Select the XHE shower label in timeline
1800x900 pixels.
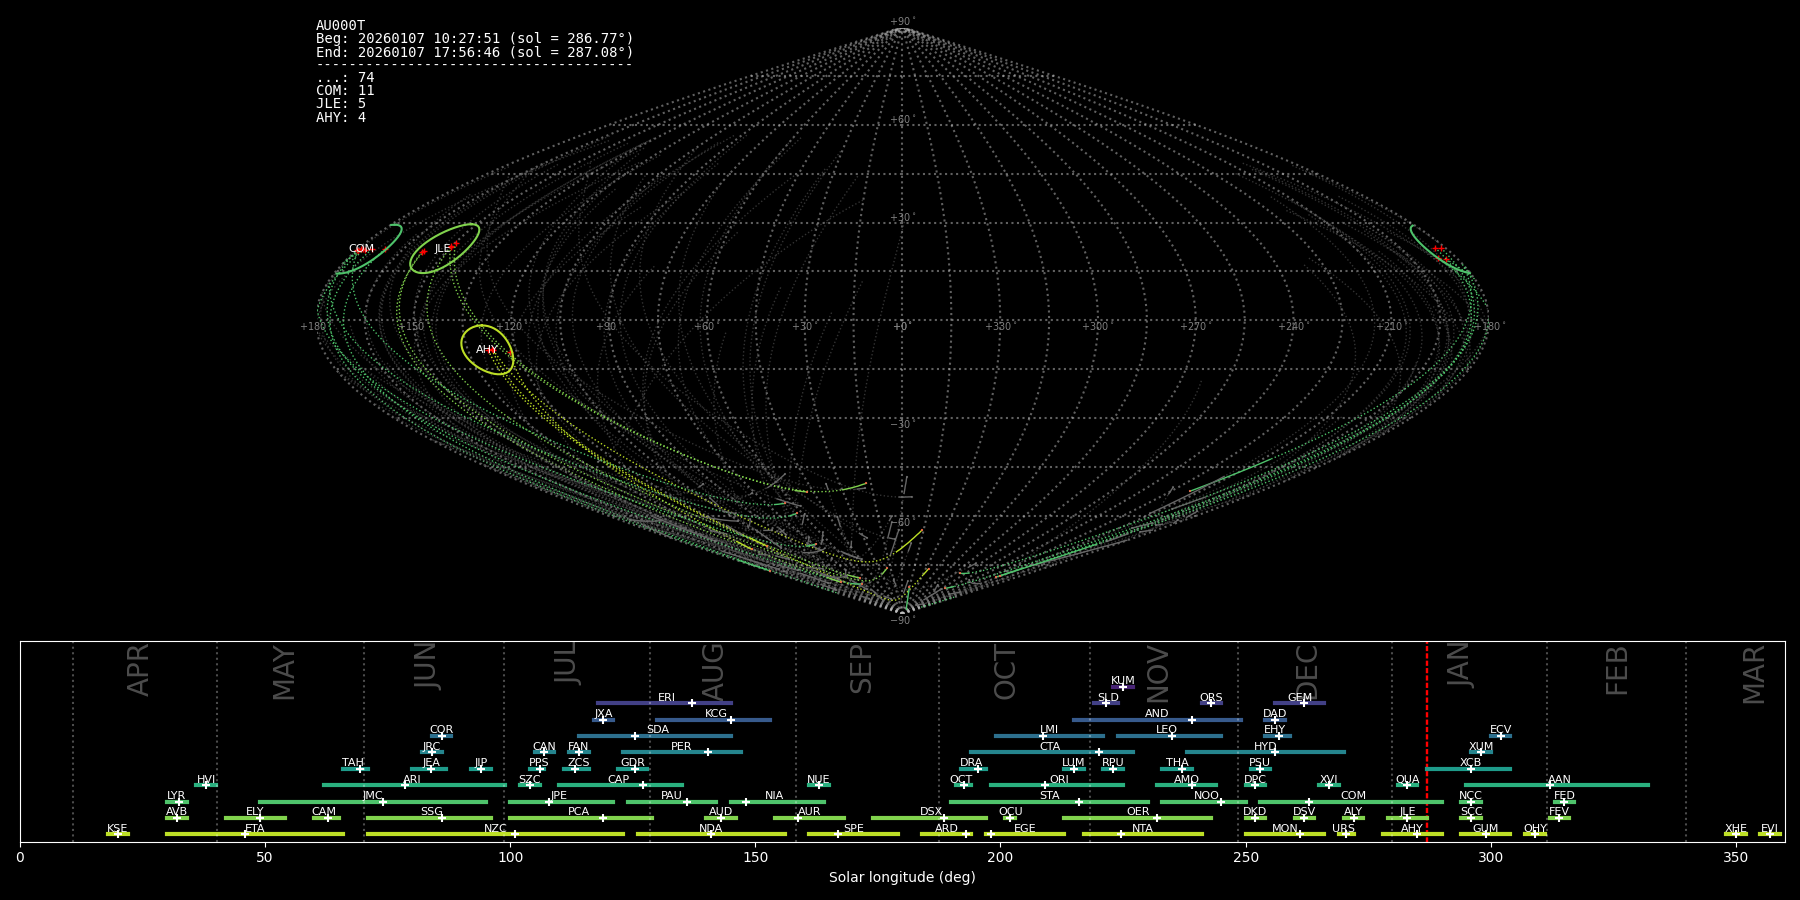point(1735,829)
